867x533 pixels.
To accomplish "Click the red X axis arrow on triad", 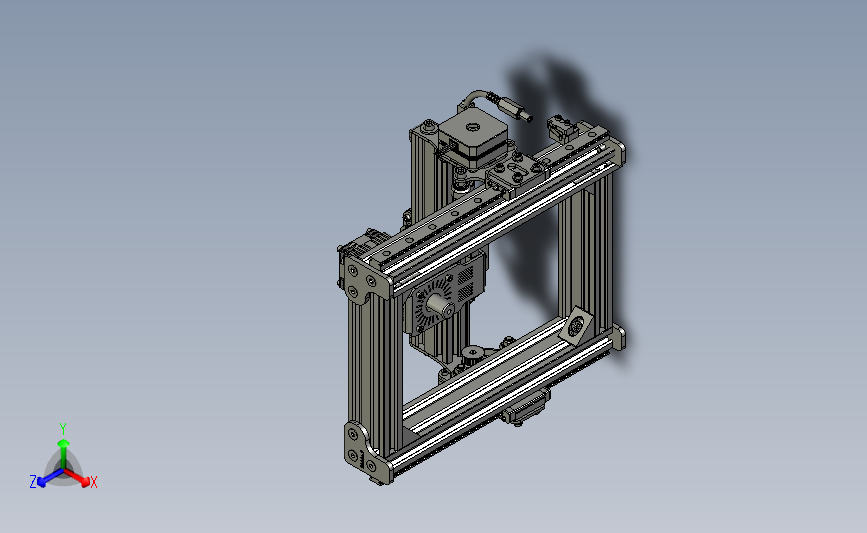I will (78, 477).
